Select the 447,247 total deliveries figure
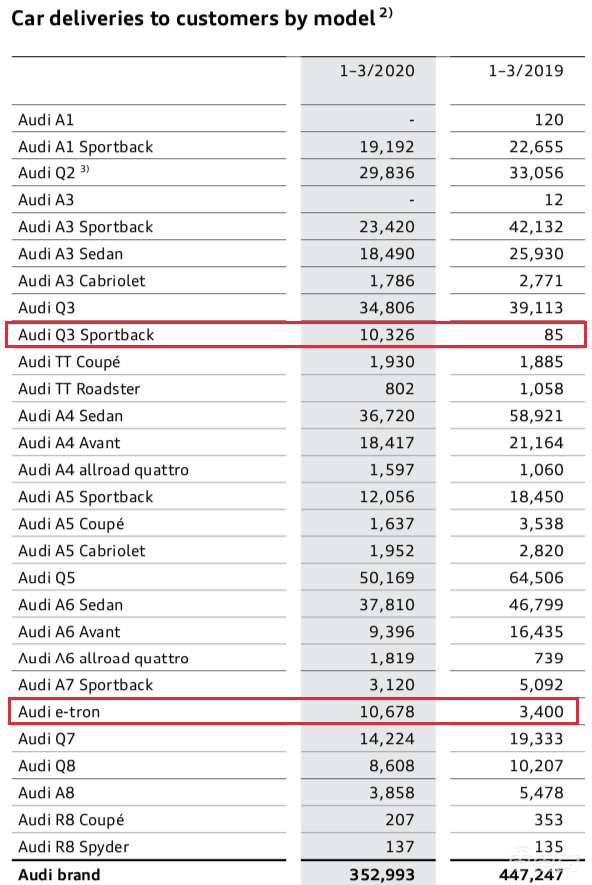The height and width of the screenshot is (885, 592). pyautogui.click(x=531, y=875)
